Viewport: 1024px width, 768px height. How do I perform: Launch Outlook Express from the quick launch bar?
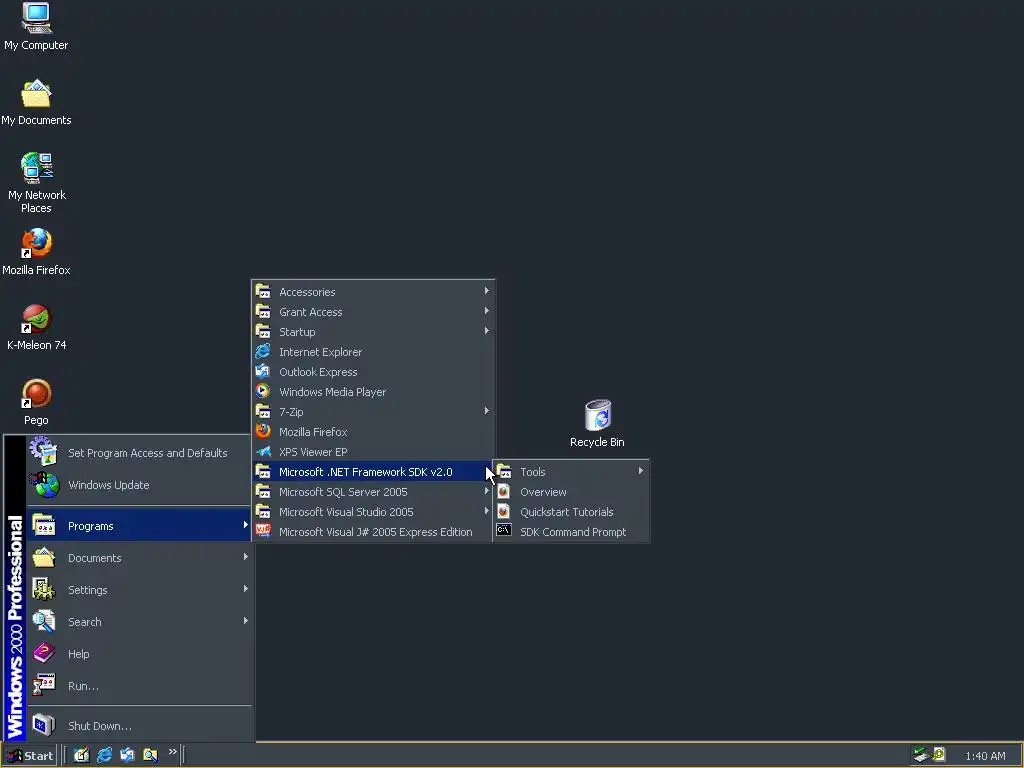coord(127,755)
